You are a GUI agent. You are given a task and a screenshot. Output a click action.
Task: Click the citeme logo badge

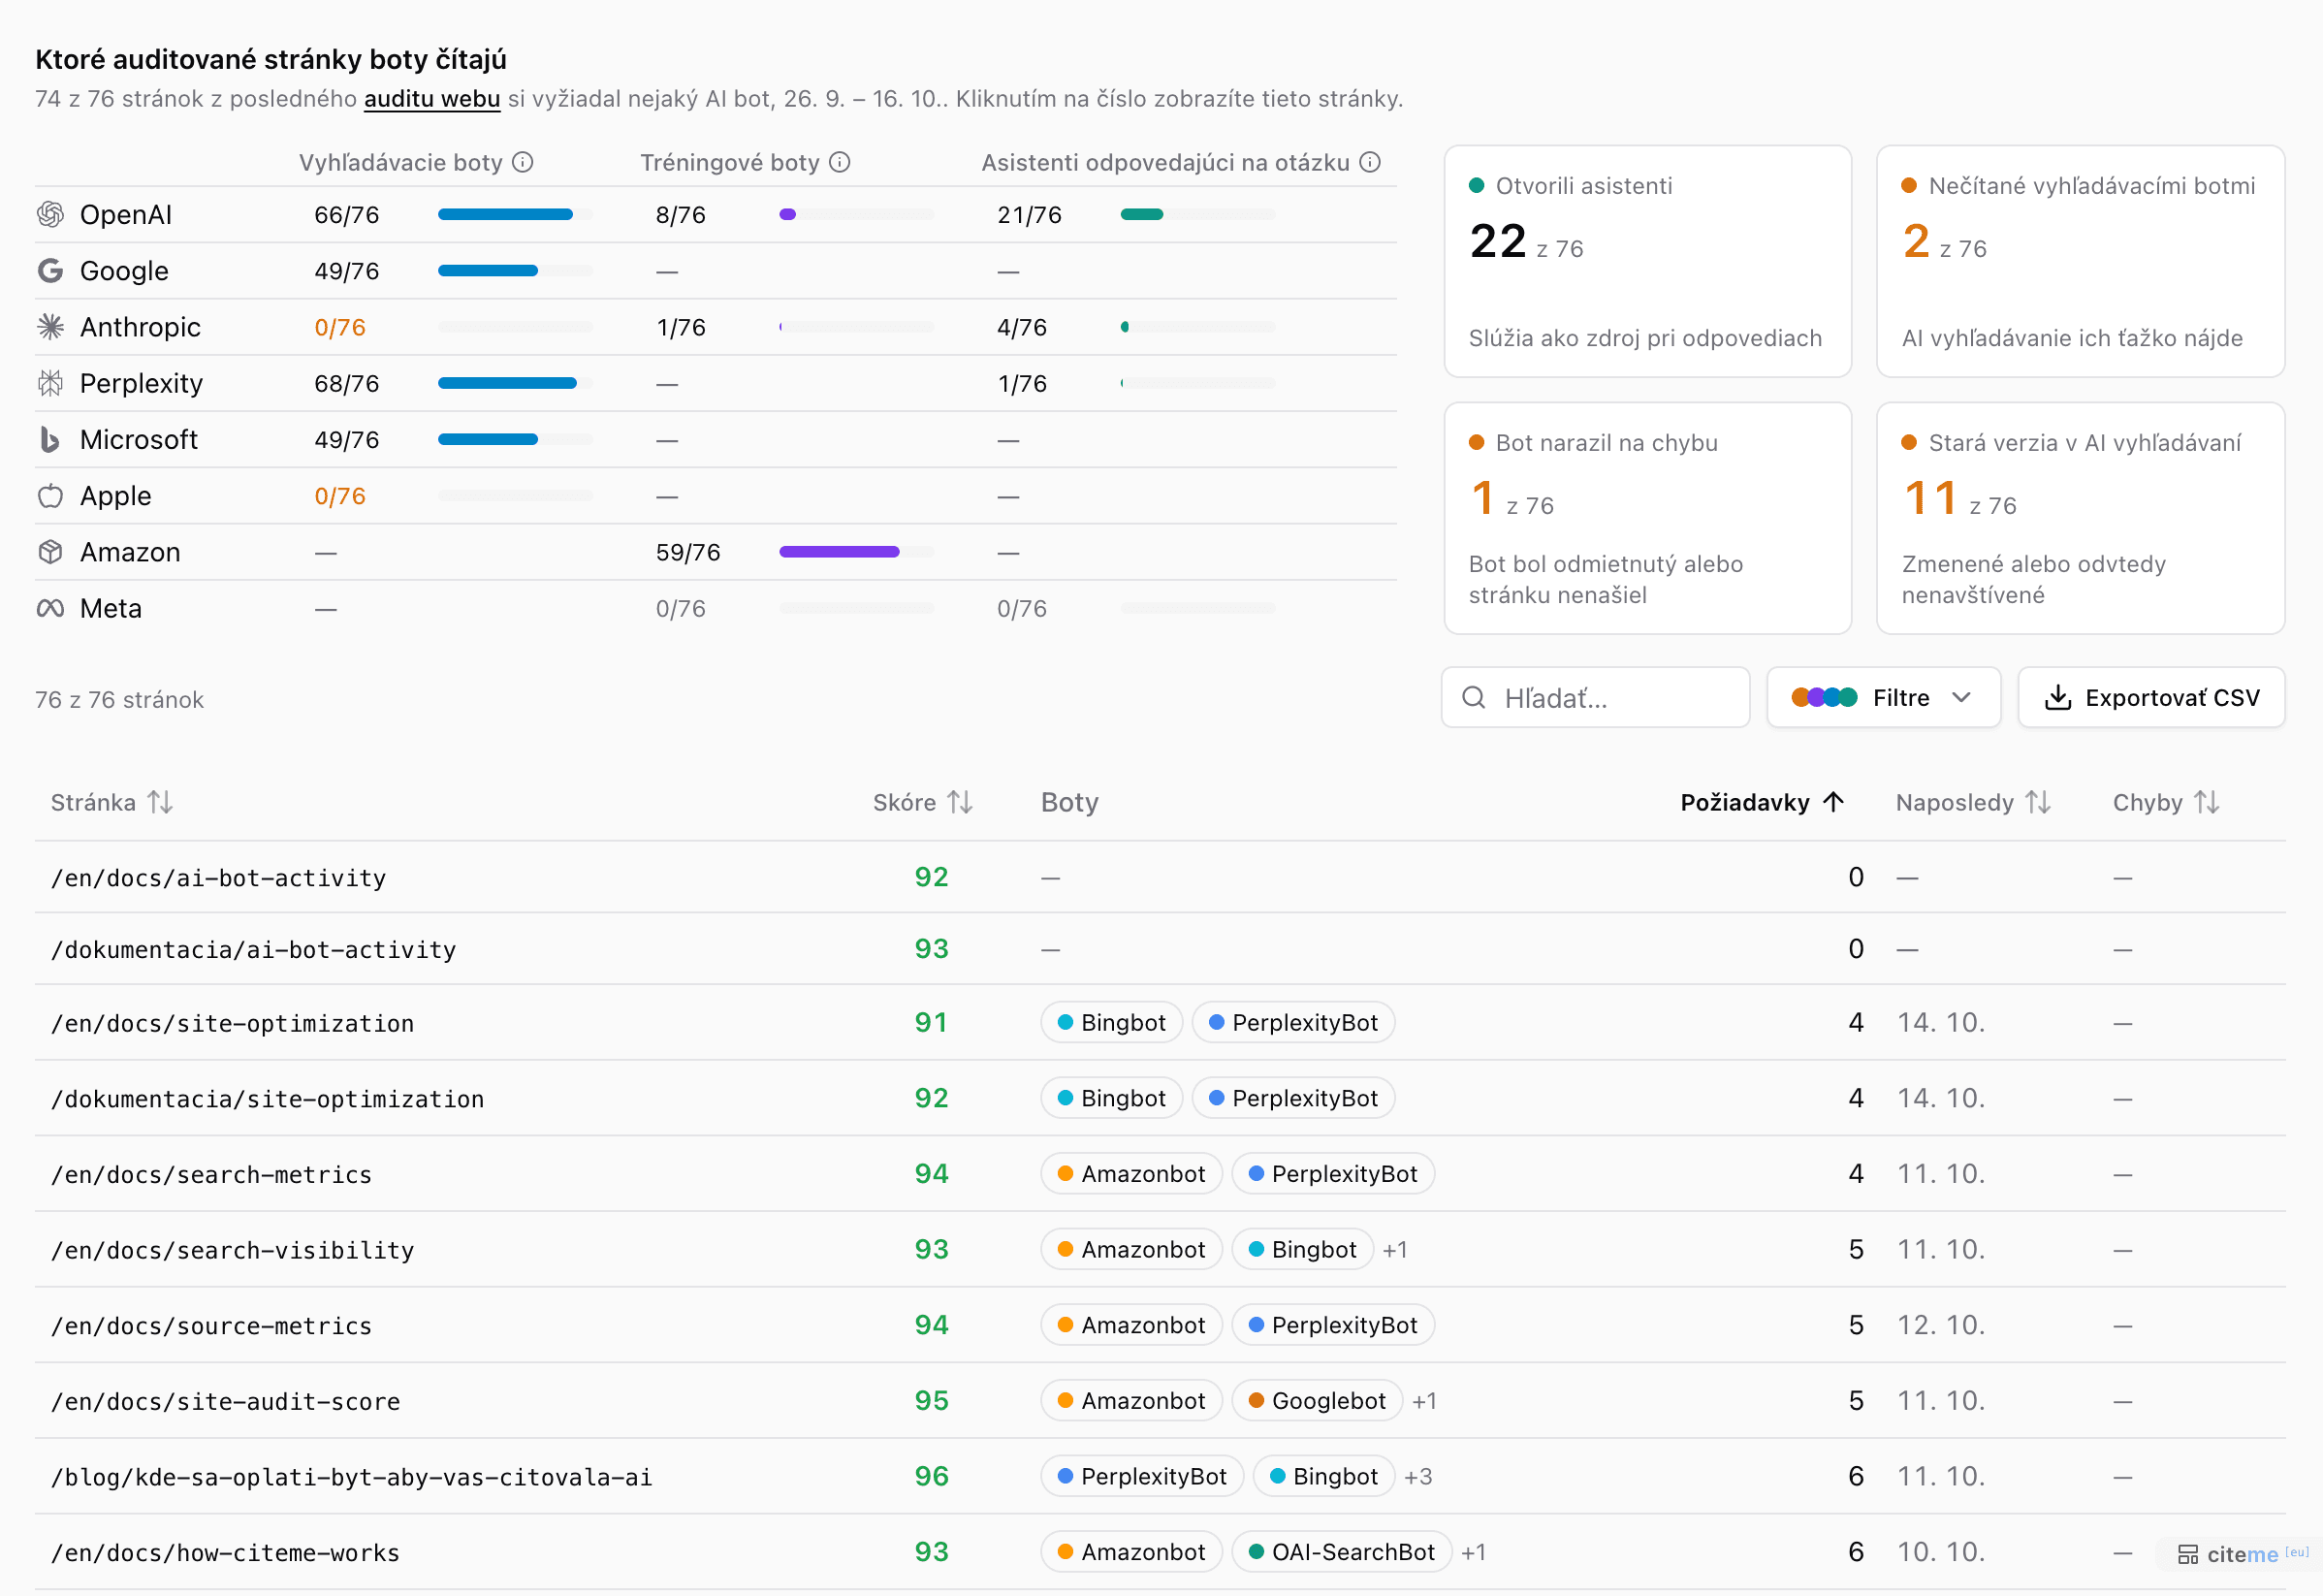point(2243,1554)
